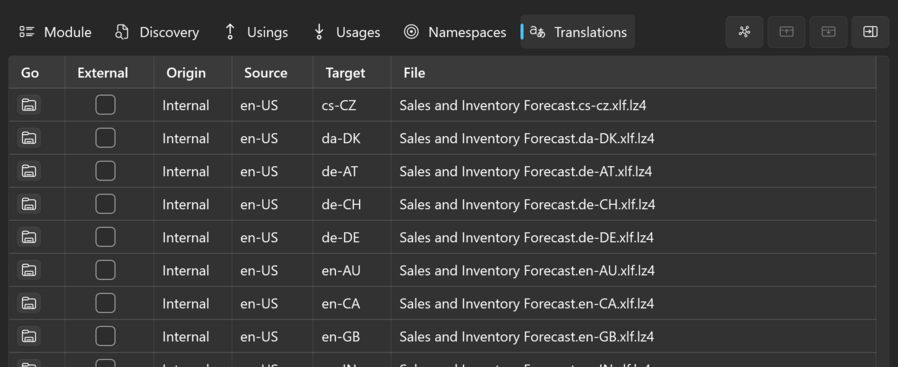Screen dimensions: 898x367
Task: Click the de-AT target cell
Action: [352, 171]
